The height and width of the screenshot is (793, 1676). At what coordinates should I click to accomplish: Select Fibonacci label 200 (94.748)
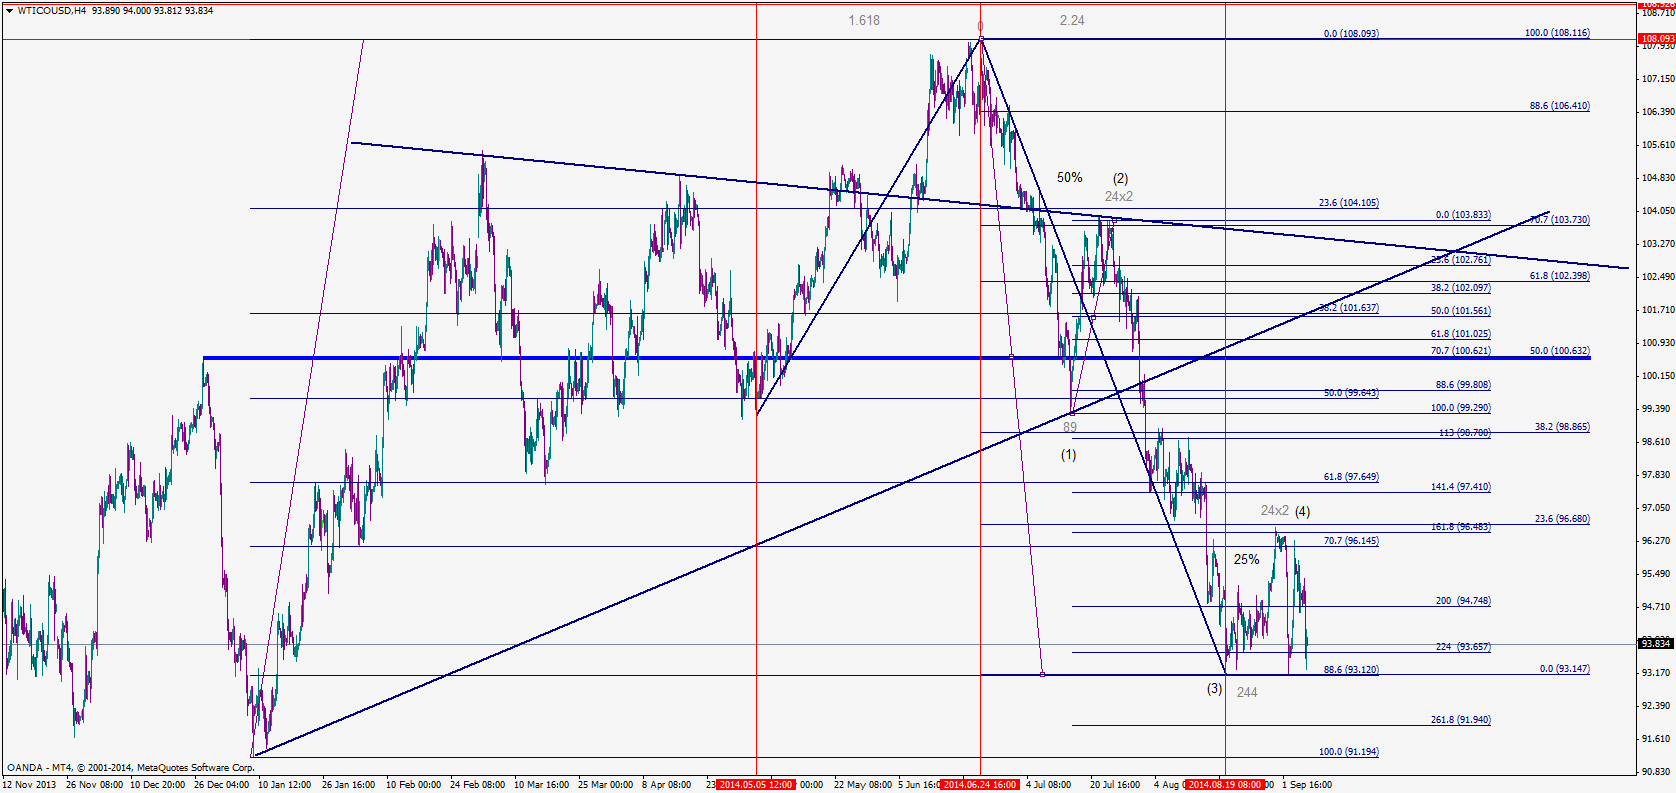point(1463,600)
